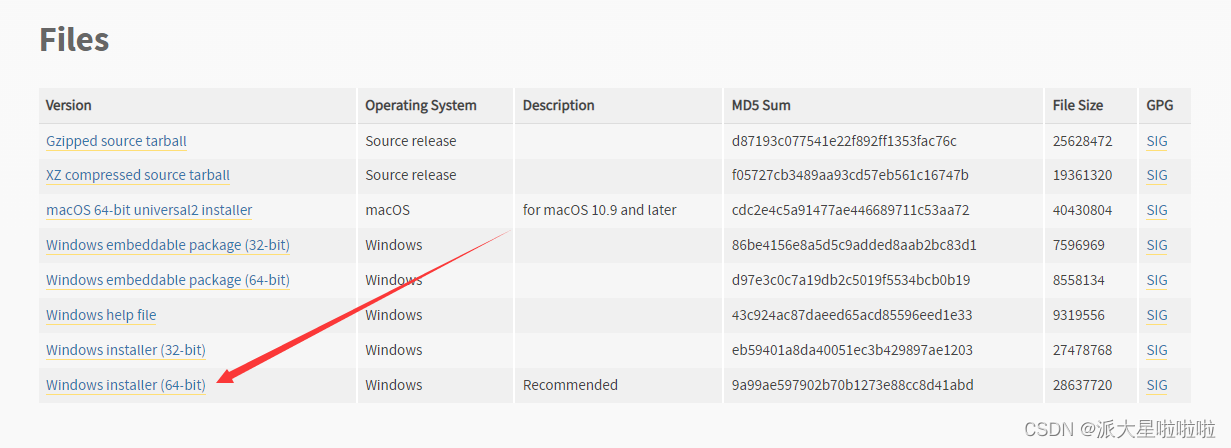Open SIG for Windows embeddable package (32-bit)
This screenshot has height=448, width=1231.
1157,245
